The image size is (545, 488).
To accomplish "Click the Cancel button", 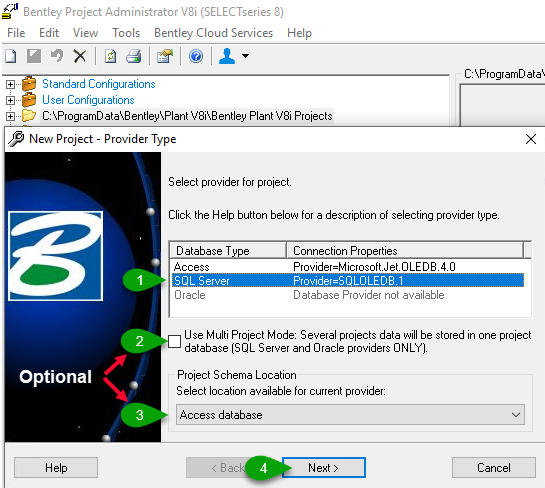I will point(494,468).
